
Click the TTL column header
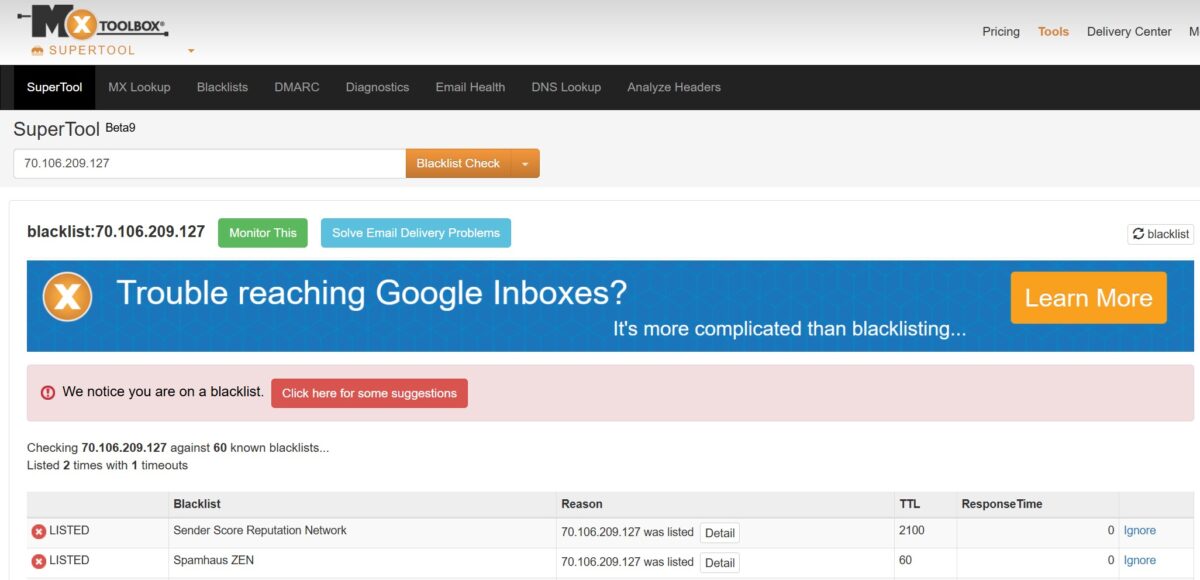click(x=909, y=504)
